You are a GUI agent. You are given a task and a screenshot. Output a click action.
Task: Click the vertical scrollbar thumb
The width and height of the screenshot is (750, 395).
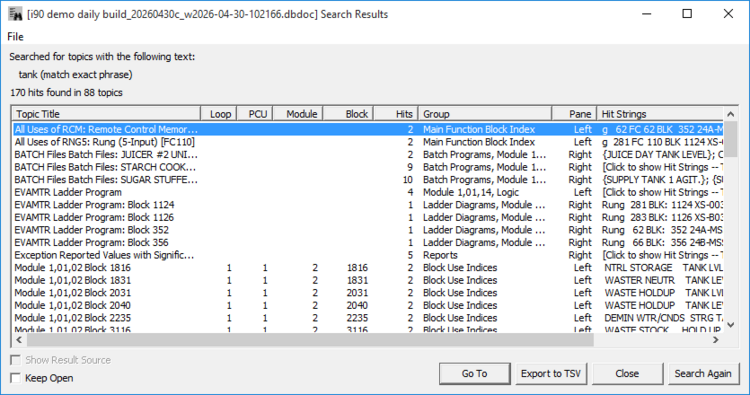coord(730,139)
